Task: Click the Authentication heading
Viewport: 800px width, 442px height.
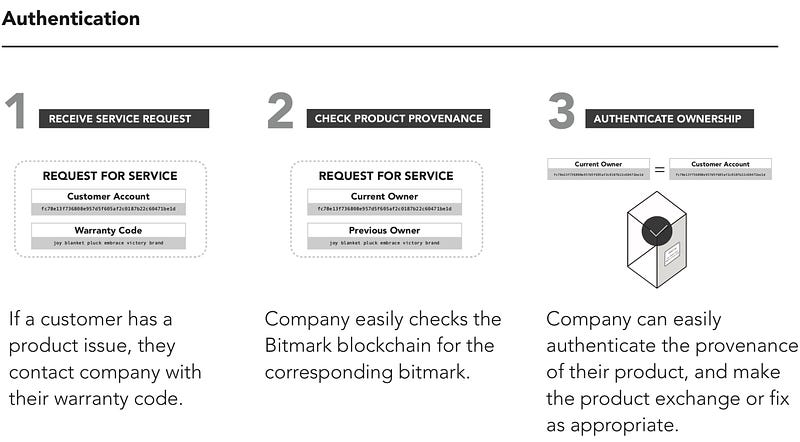Action: tap(71, 19)
